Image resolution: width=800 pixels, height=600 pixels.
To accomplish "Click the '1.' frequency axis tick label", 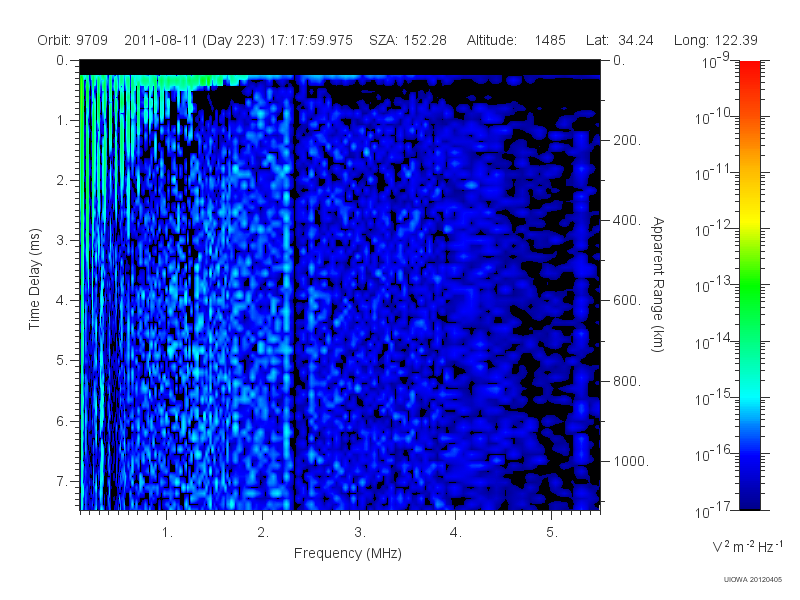I will [x=167, y=533].
